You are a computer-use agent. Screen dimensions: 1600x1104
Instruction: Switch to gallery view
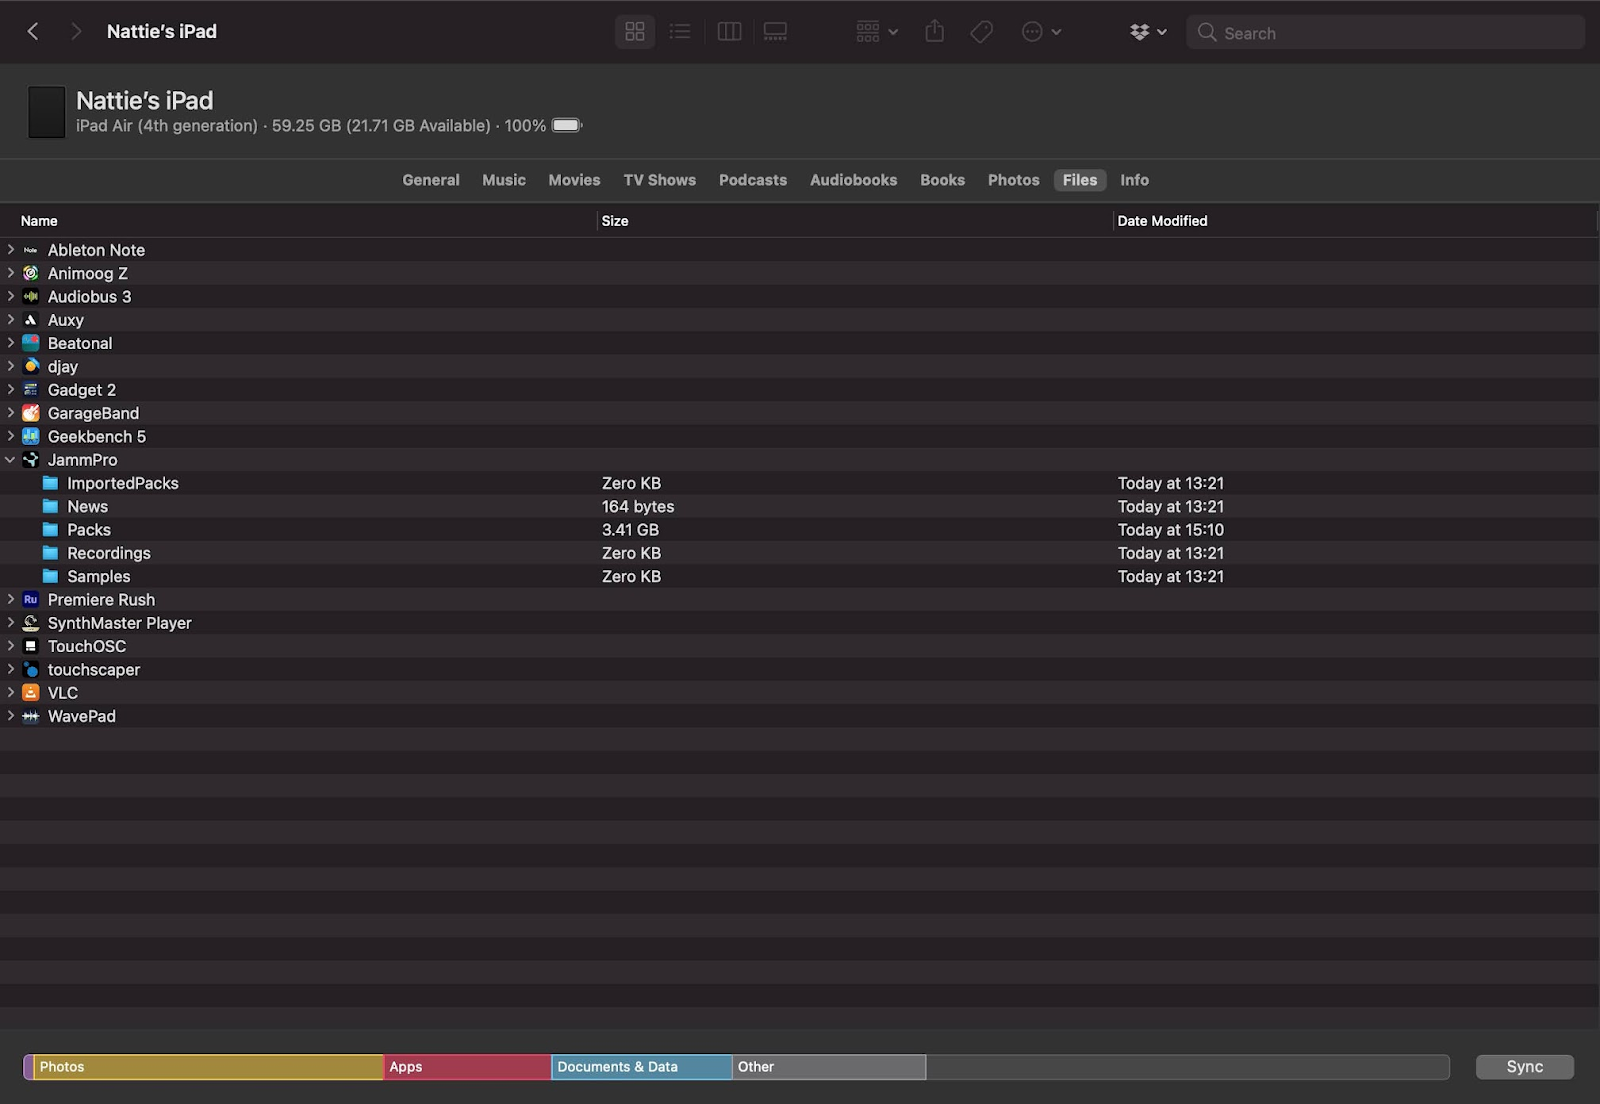(x=775, y=32)
